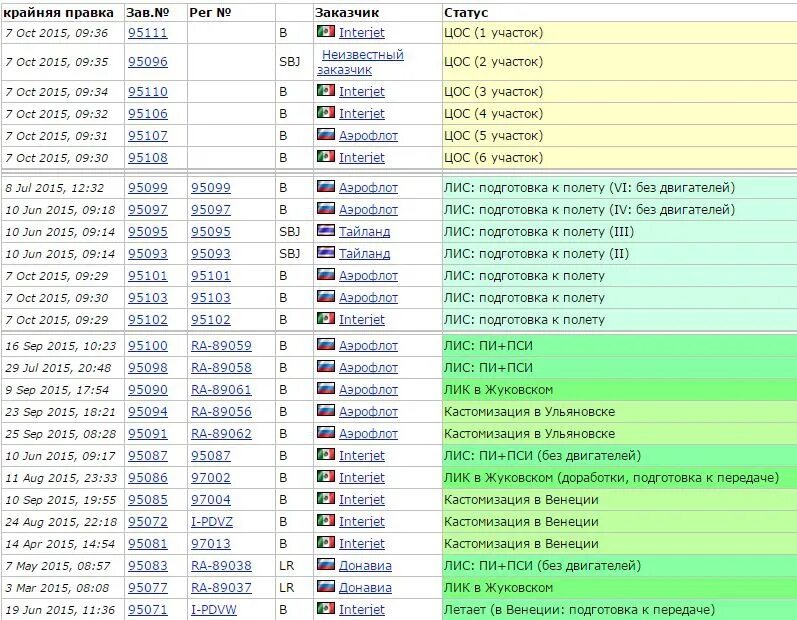
Task: Select the ЦОС (6 участок) status cell
Action: (620, 158)
